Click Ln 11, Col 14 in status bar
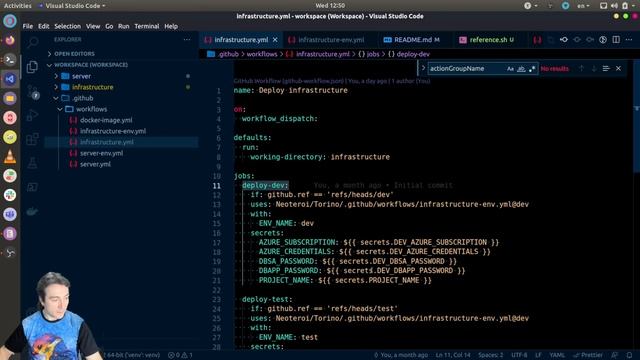Screen dimensions: 640x360 click(453, 355)
